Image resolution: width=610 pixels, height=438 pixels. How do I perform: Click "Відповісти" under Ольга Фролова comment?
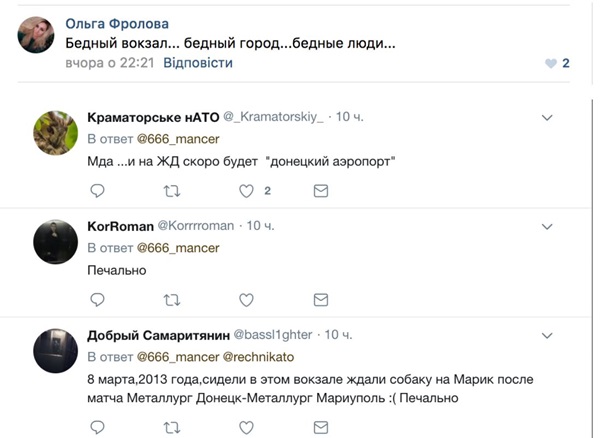[x=199, y=63]
